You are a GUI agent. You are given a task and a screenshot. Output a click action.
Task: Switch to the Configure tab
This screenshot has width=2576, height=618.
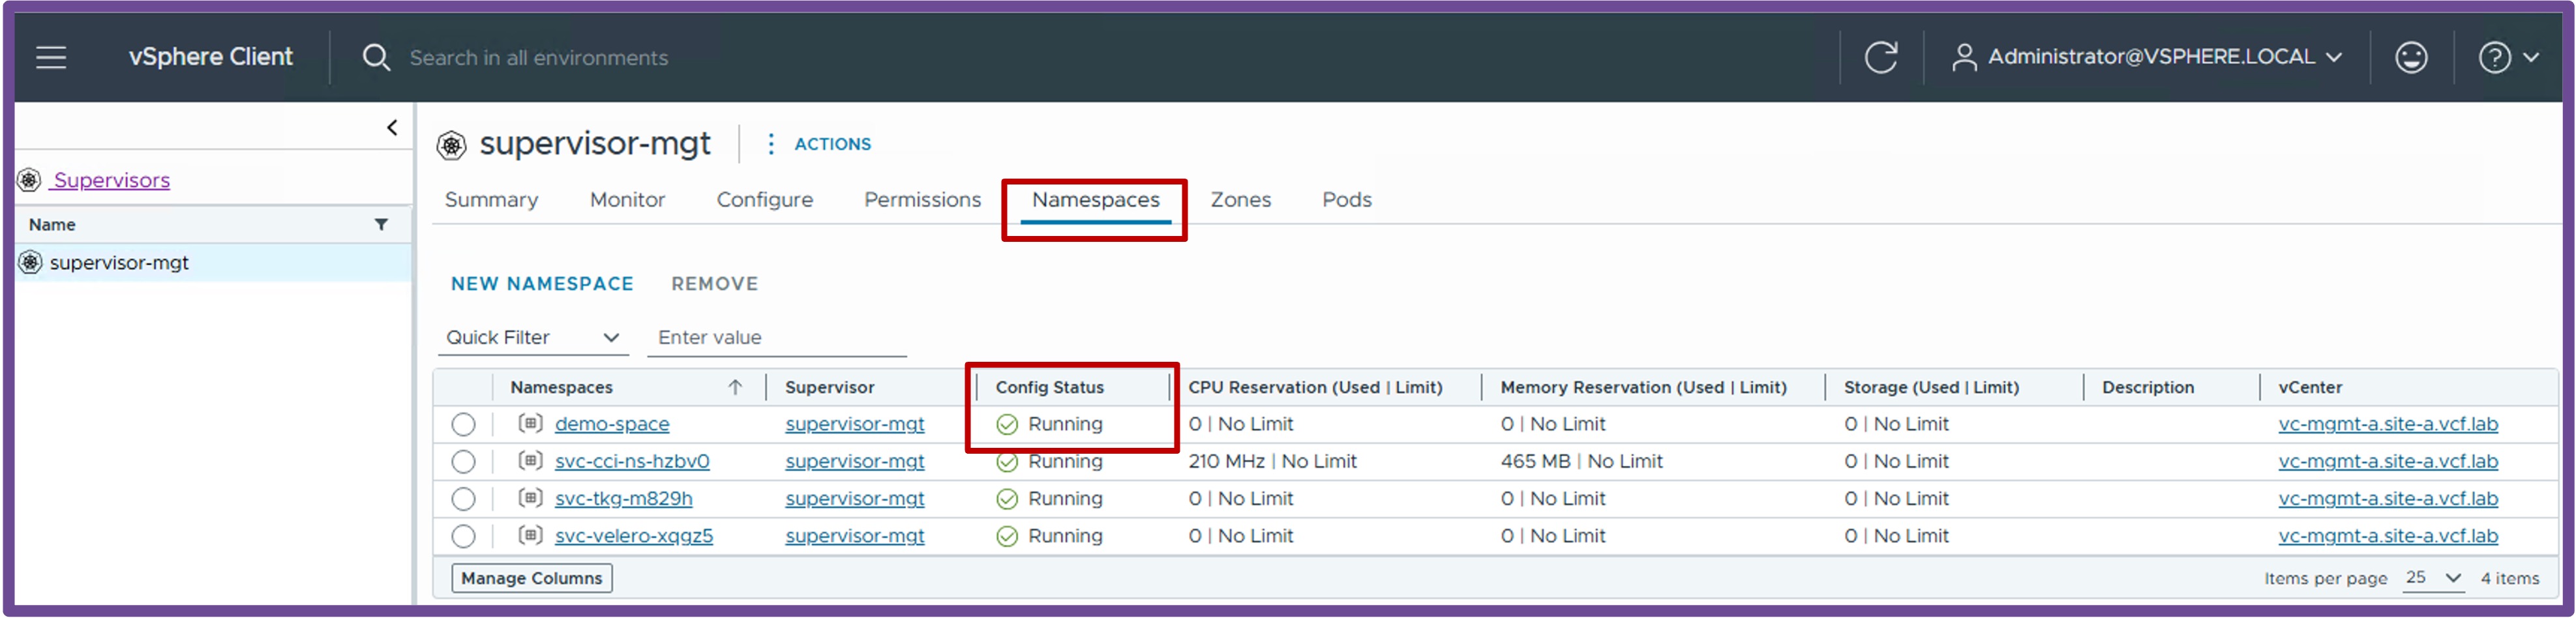coord(765,200)
